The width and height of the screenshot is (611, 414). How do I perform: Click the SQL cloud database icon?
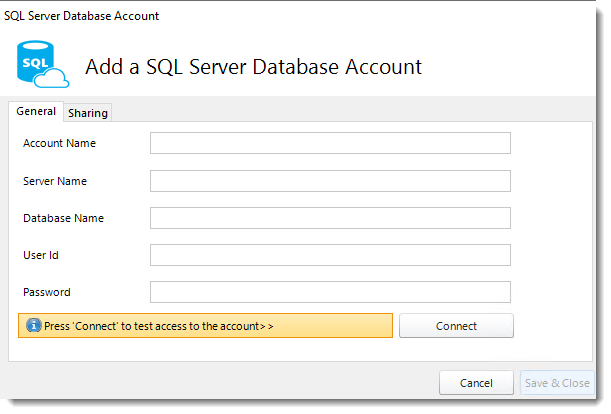click(x=43, y=64)
